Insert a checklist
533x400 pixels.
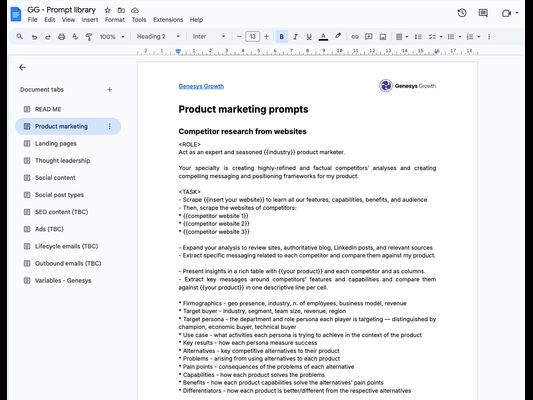point(432,37)
